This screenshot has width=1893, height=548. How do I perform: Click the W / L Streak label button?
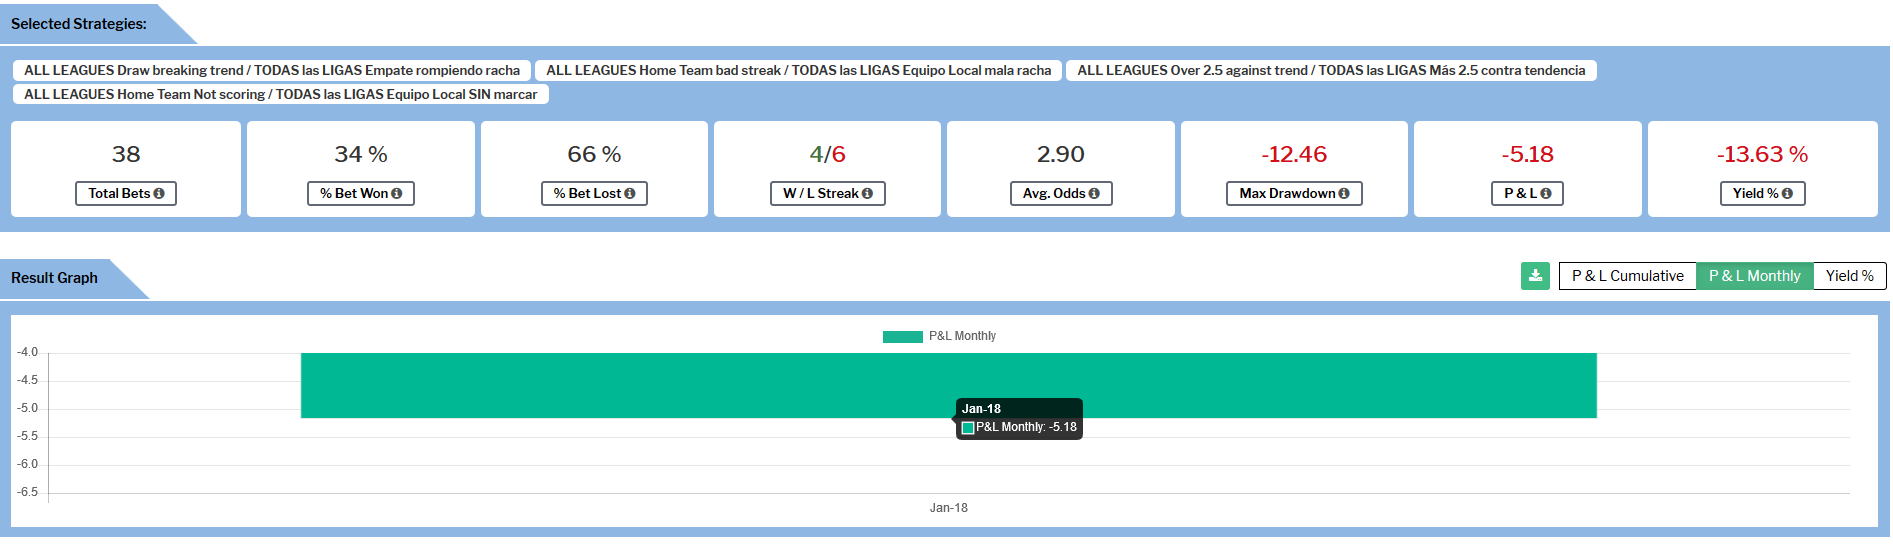[x=828, y=194]
